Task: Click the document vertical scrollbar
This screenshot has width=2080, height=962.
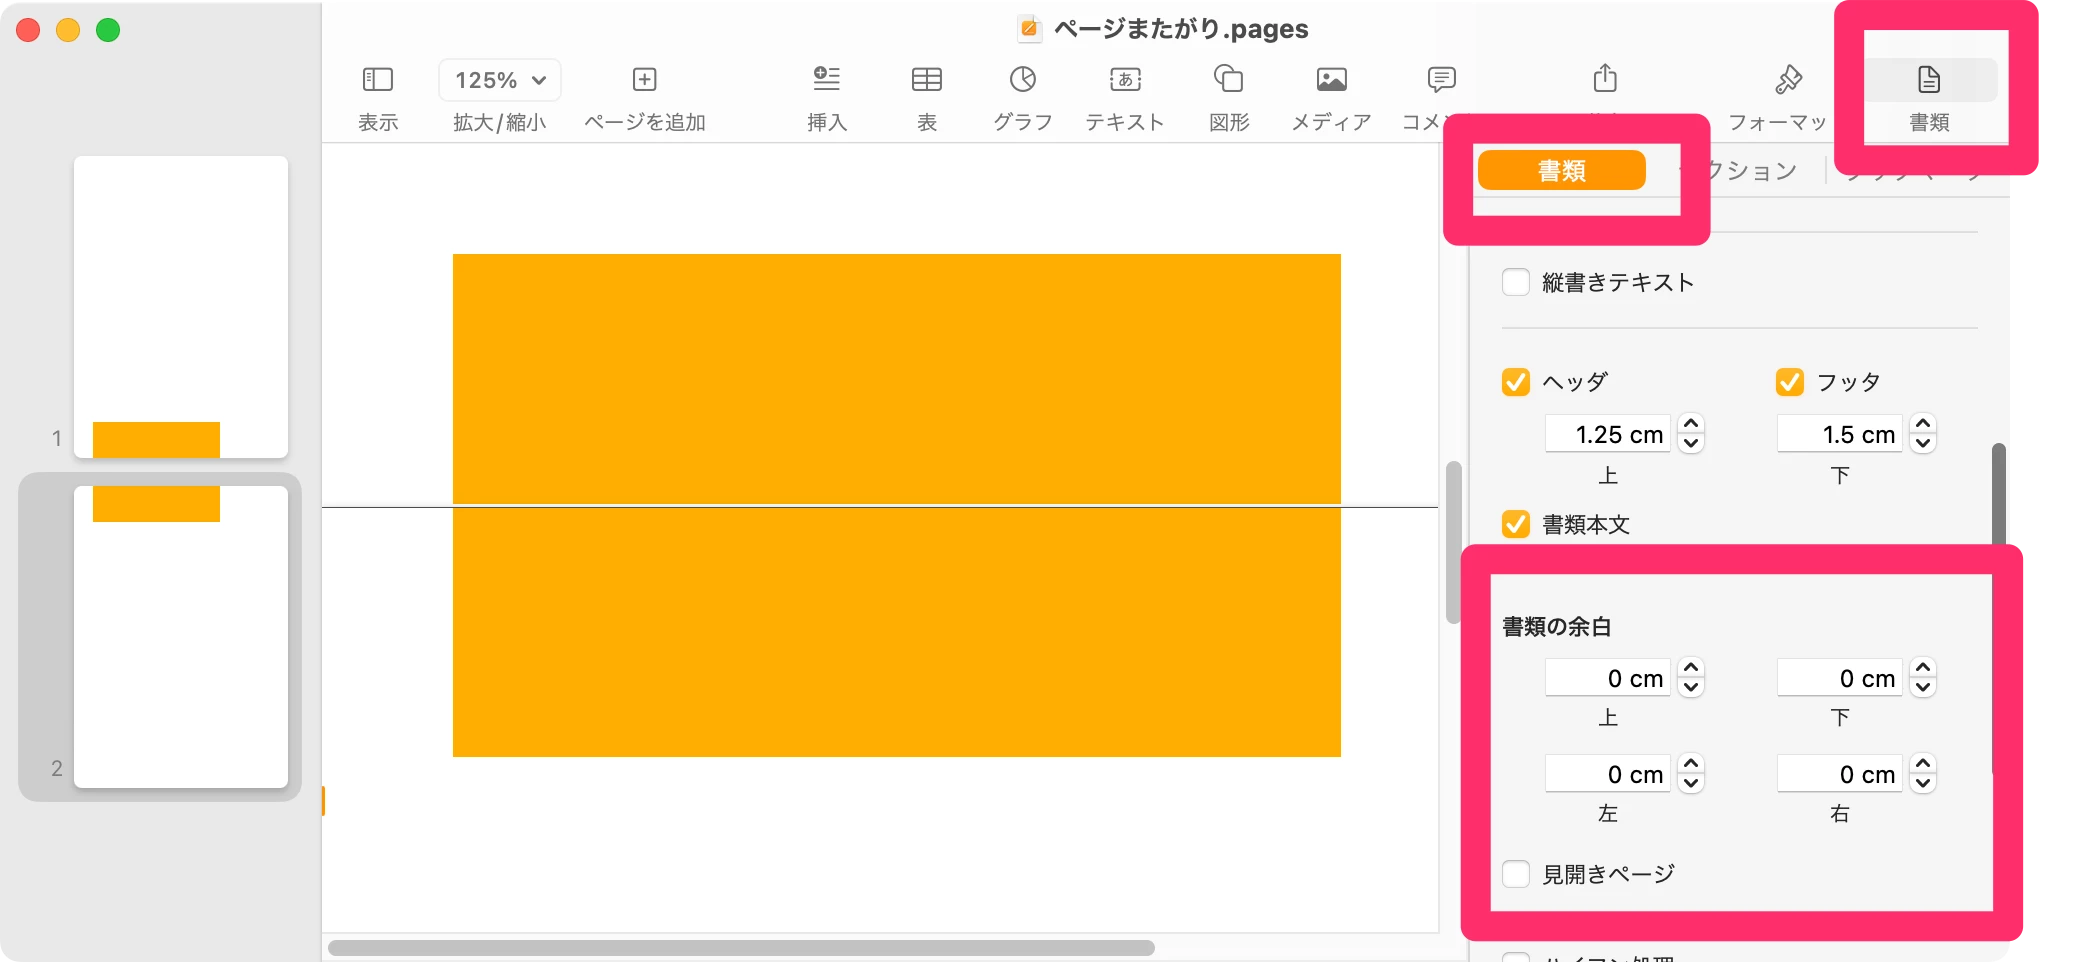Action: click(1453, 542)
